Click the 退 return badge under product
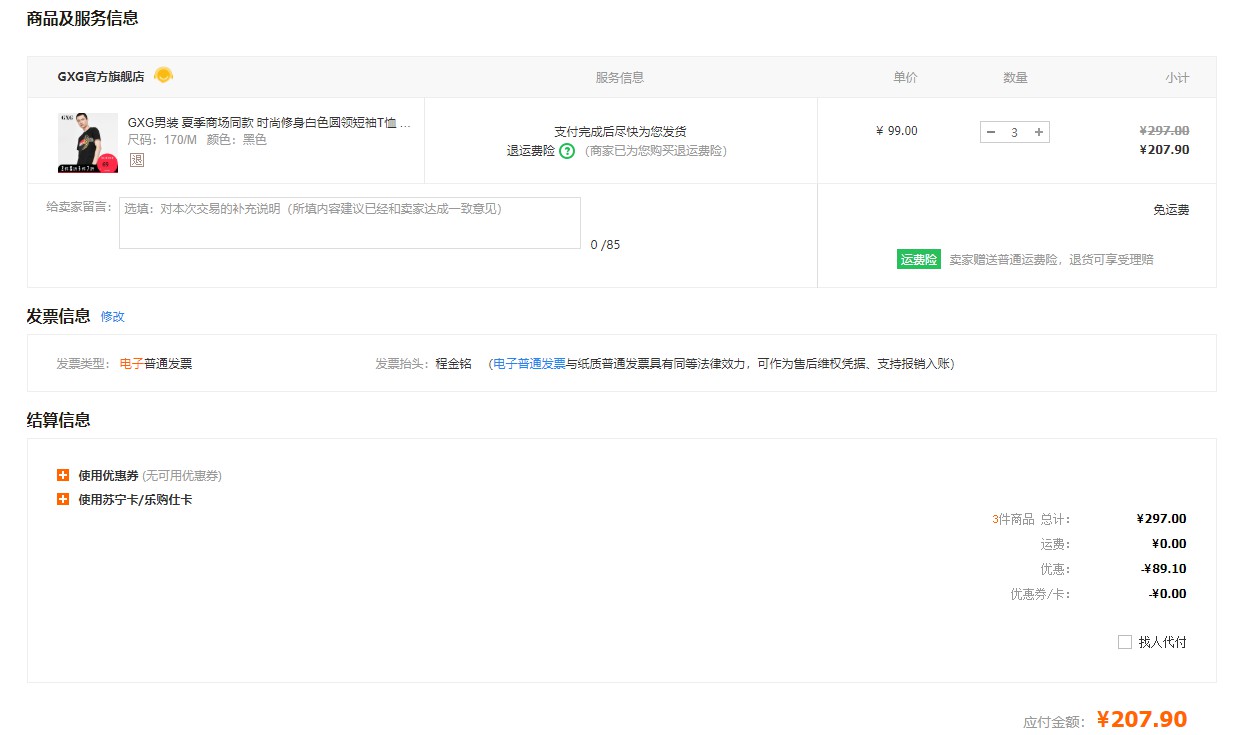This screenshot has height=735, width=1238. pyautogui.click(x=137, y=160)
